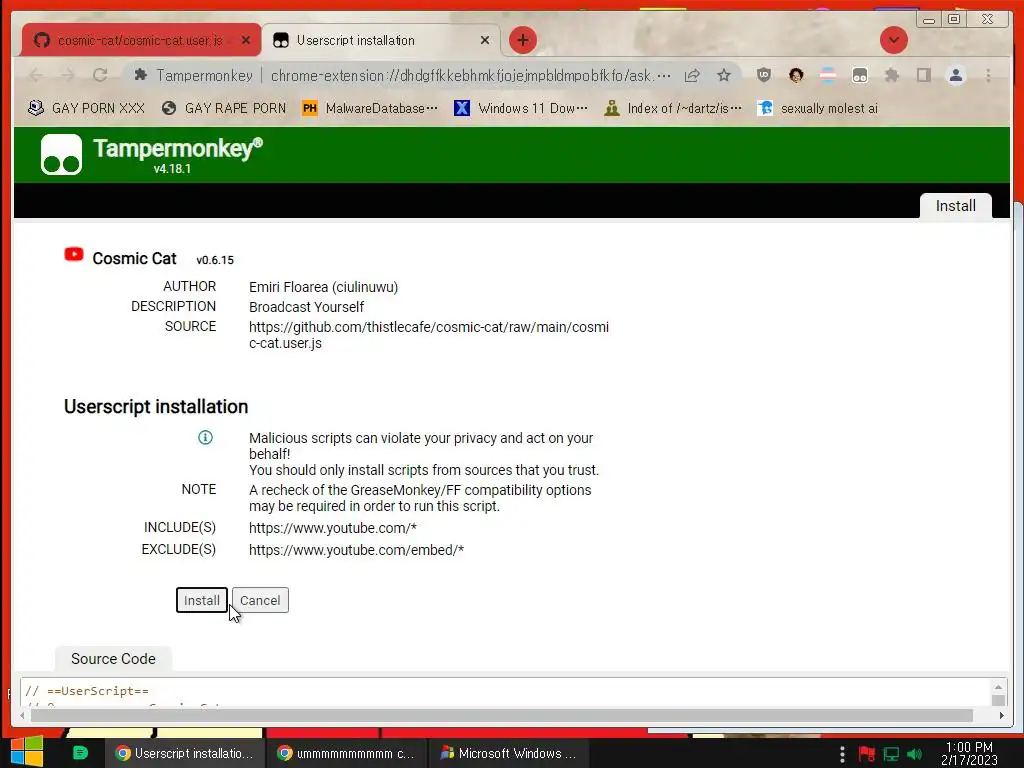Cancel the userscript installation
1024x768 pixels.
tap(260, 600)
